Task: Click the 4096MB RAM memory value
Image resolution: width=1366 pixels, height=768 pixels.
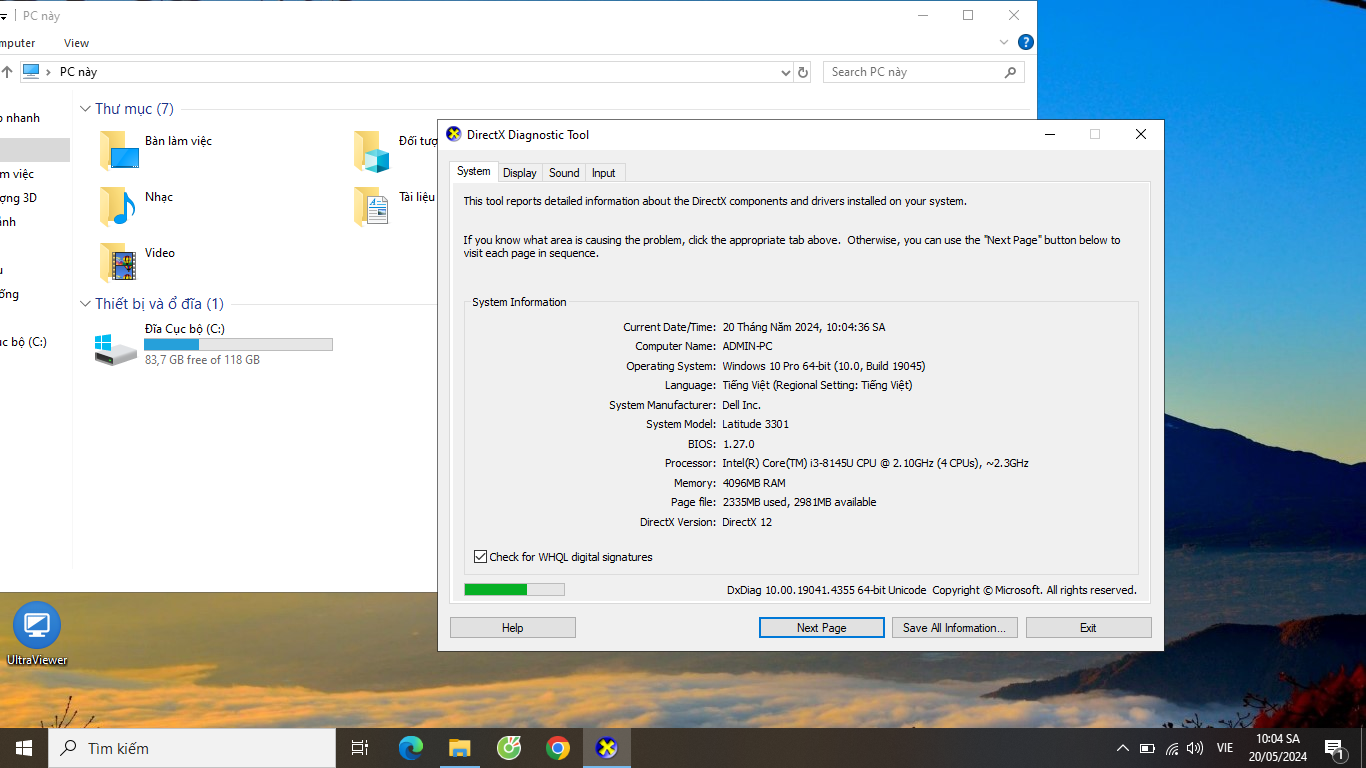Action: [x=754, y=483]
